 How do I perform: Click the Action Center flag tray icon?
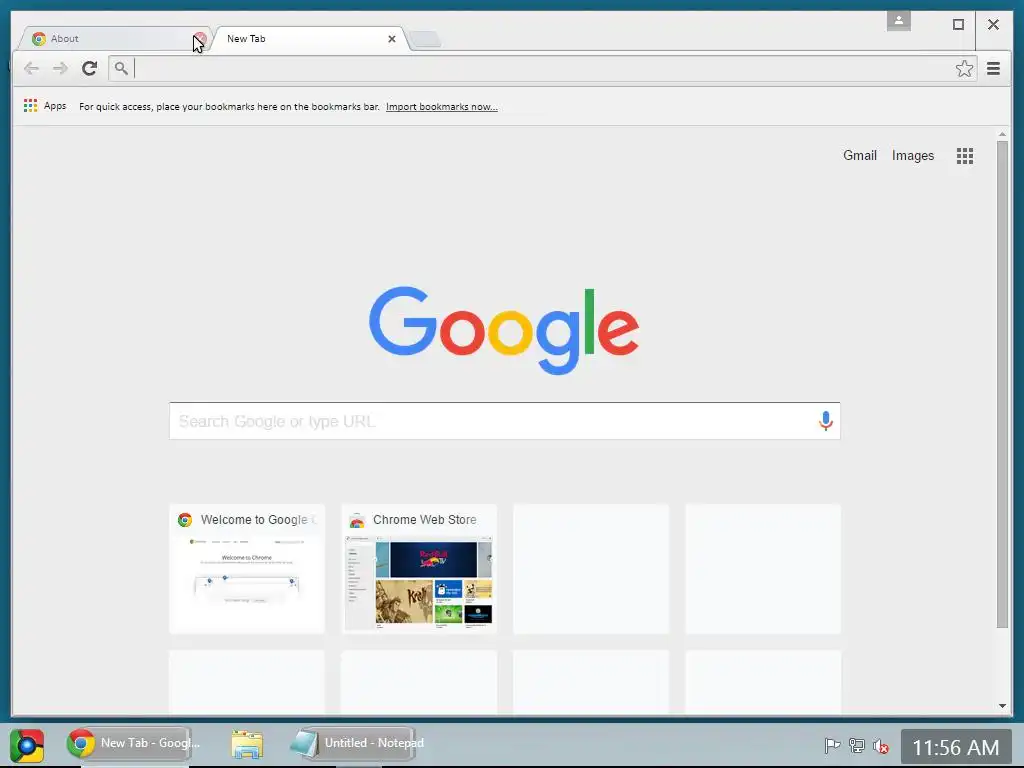(832, 745)
